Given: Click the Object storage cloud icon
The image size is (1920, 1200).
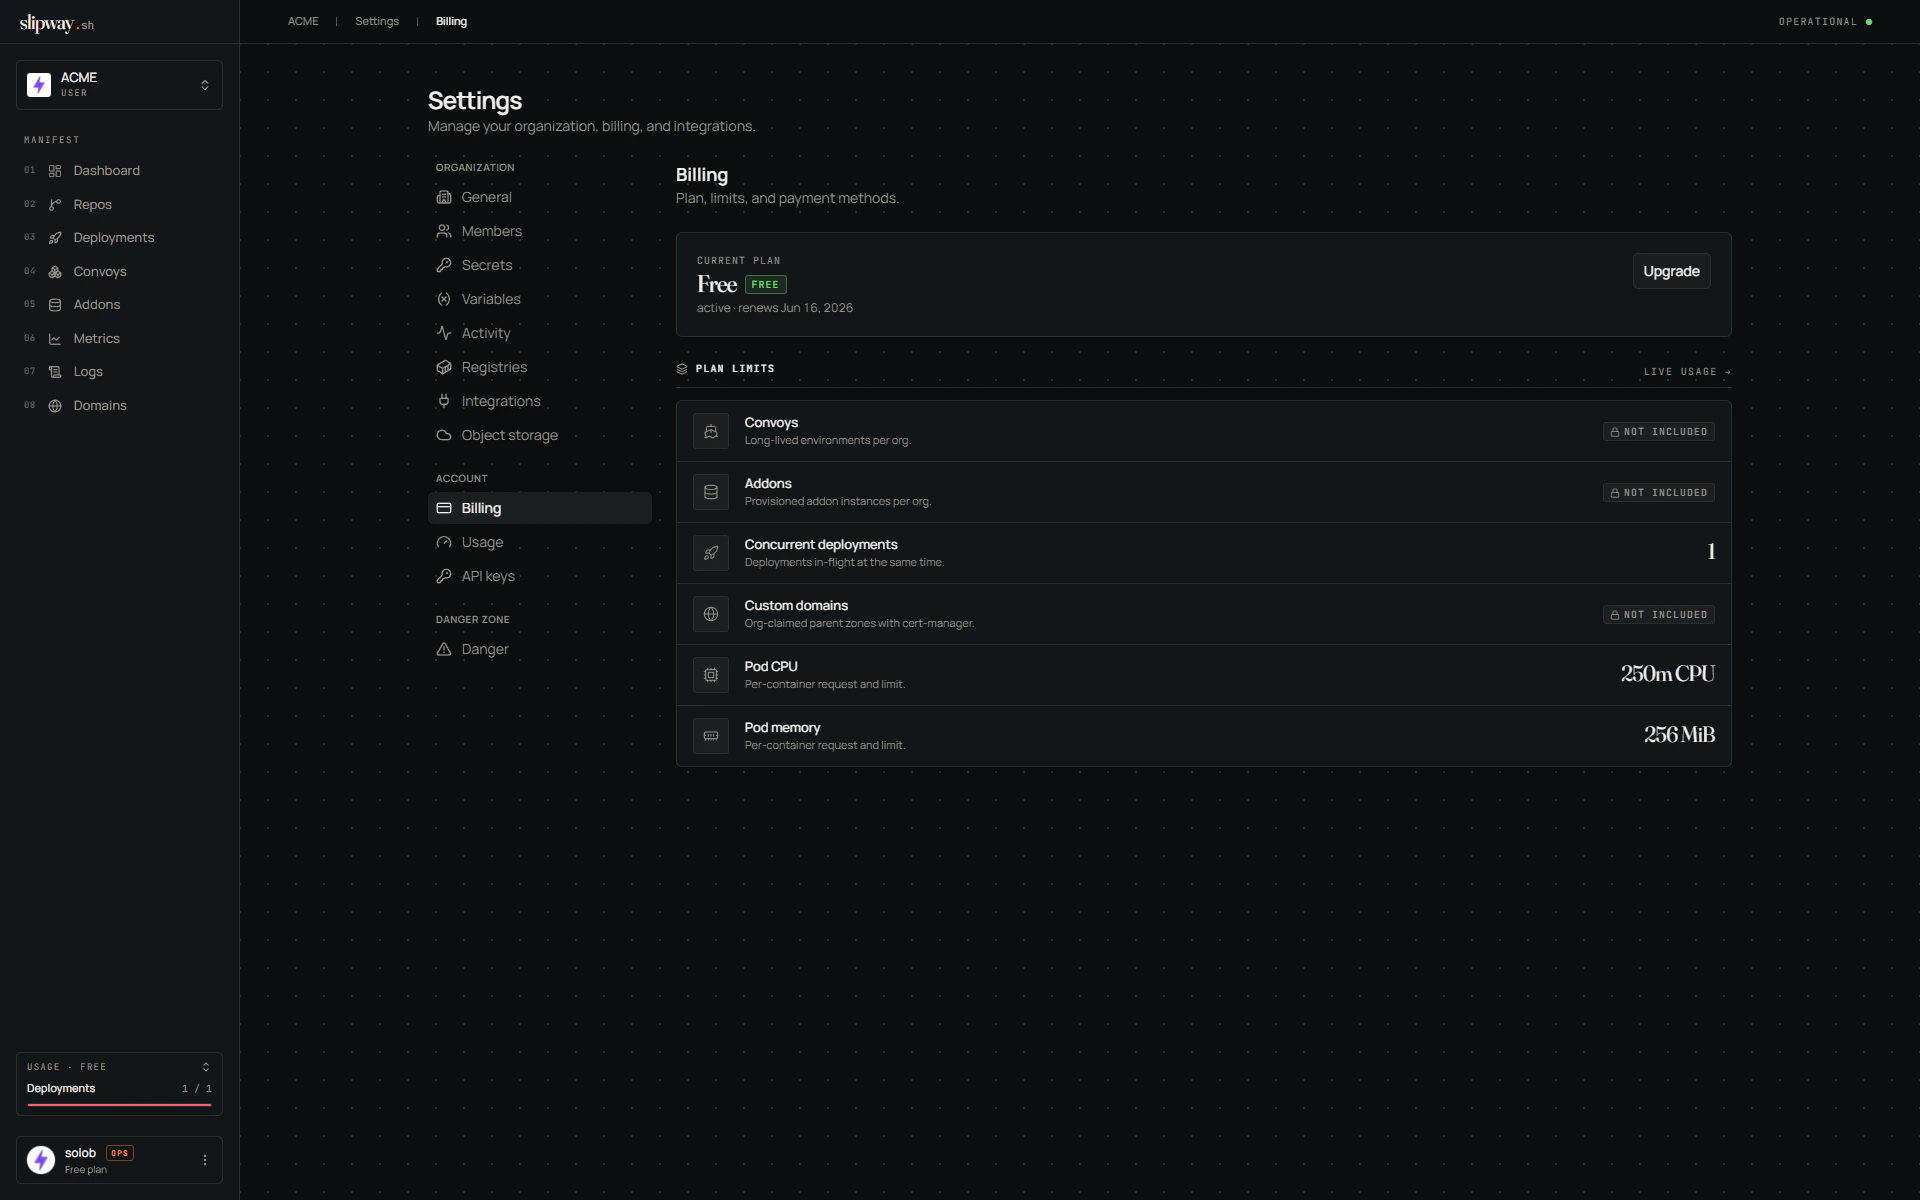Looking at the screenshot, I should [x=444, y=435].
